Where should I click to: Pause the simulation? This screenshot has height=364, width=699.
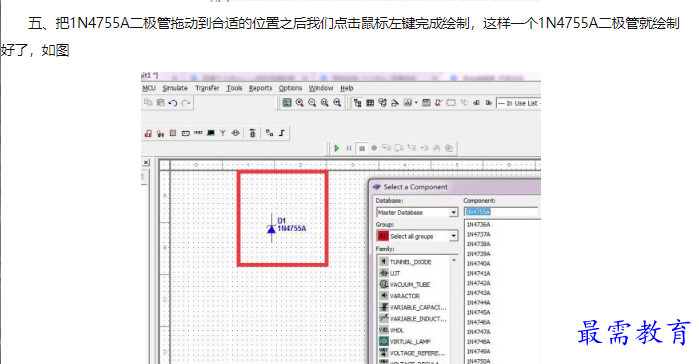coord(349,148)
